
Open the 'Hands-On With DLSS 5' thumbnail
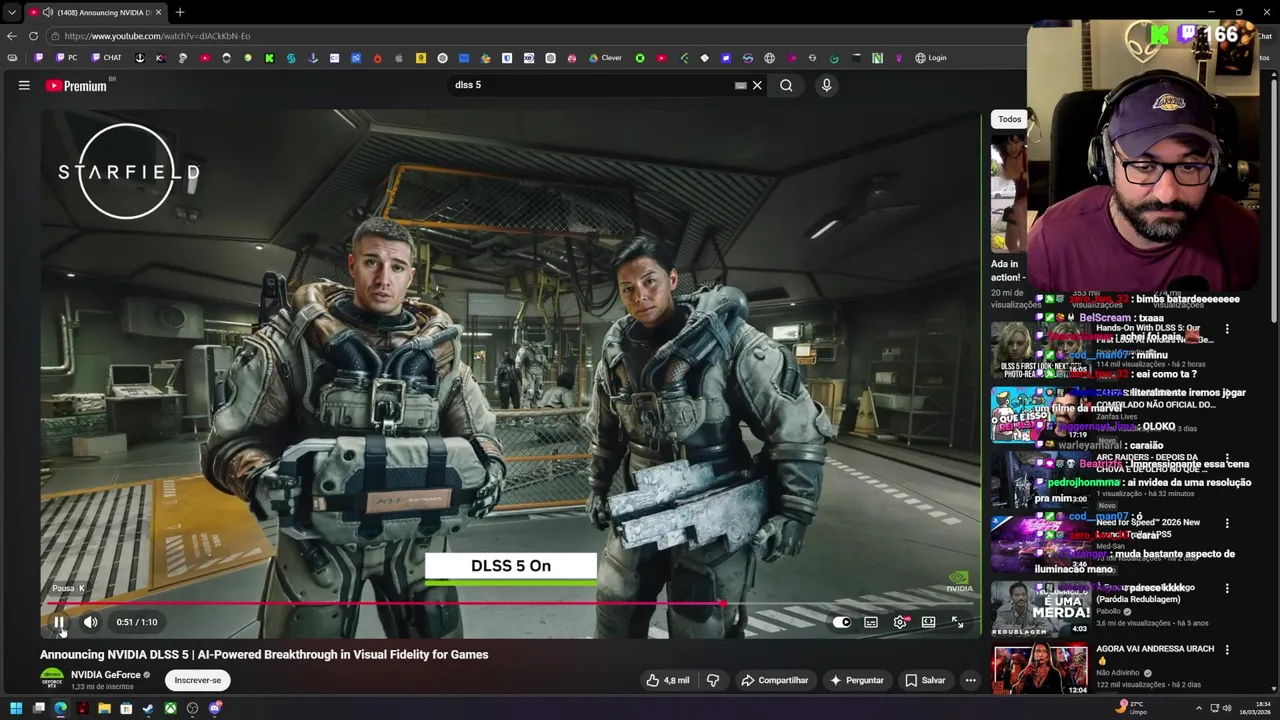pyautogui.click(x=1039, y=349)
